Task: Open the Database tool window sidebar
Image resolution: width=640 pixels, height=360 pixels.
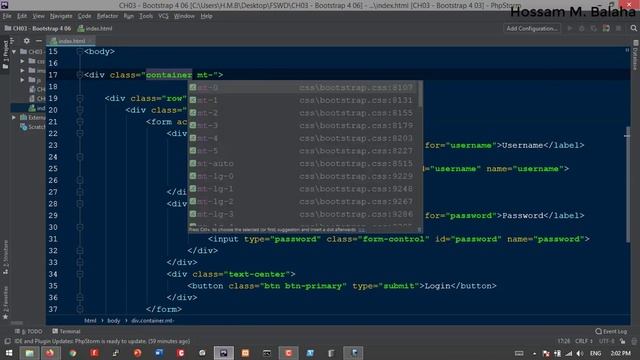Action: click(636, 55)
